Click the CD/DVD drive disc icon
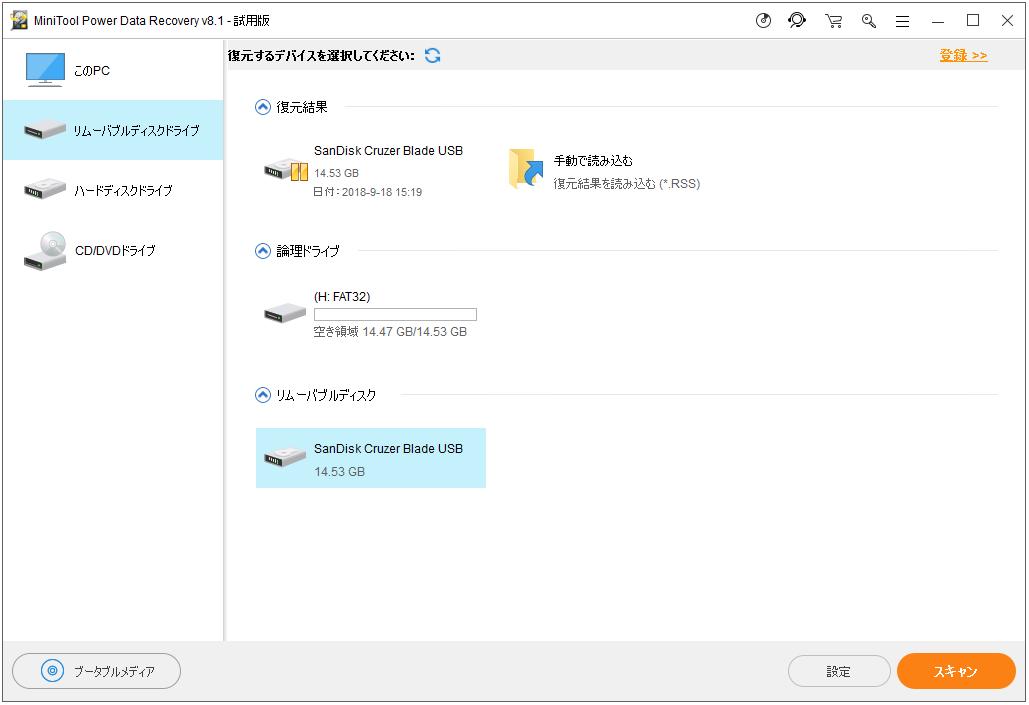The height and width of the screenshot is (705, 1029). coord(45,251)
